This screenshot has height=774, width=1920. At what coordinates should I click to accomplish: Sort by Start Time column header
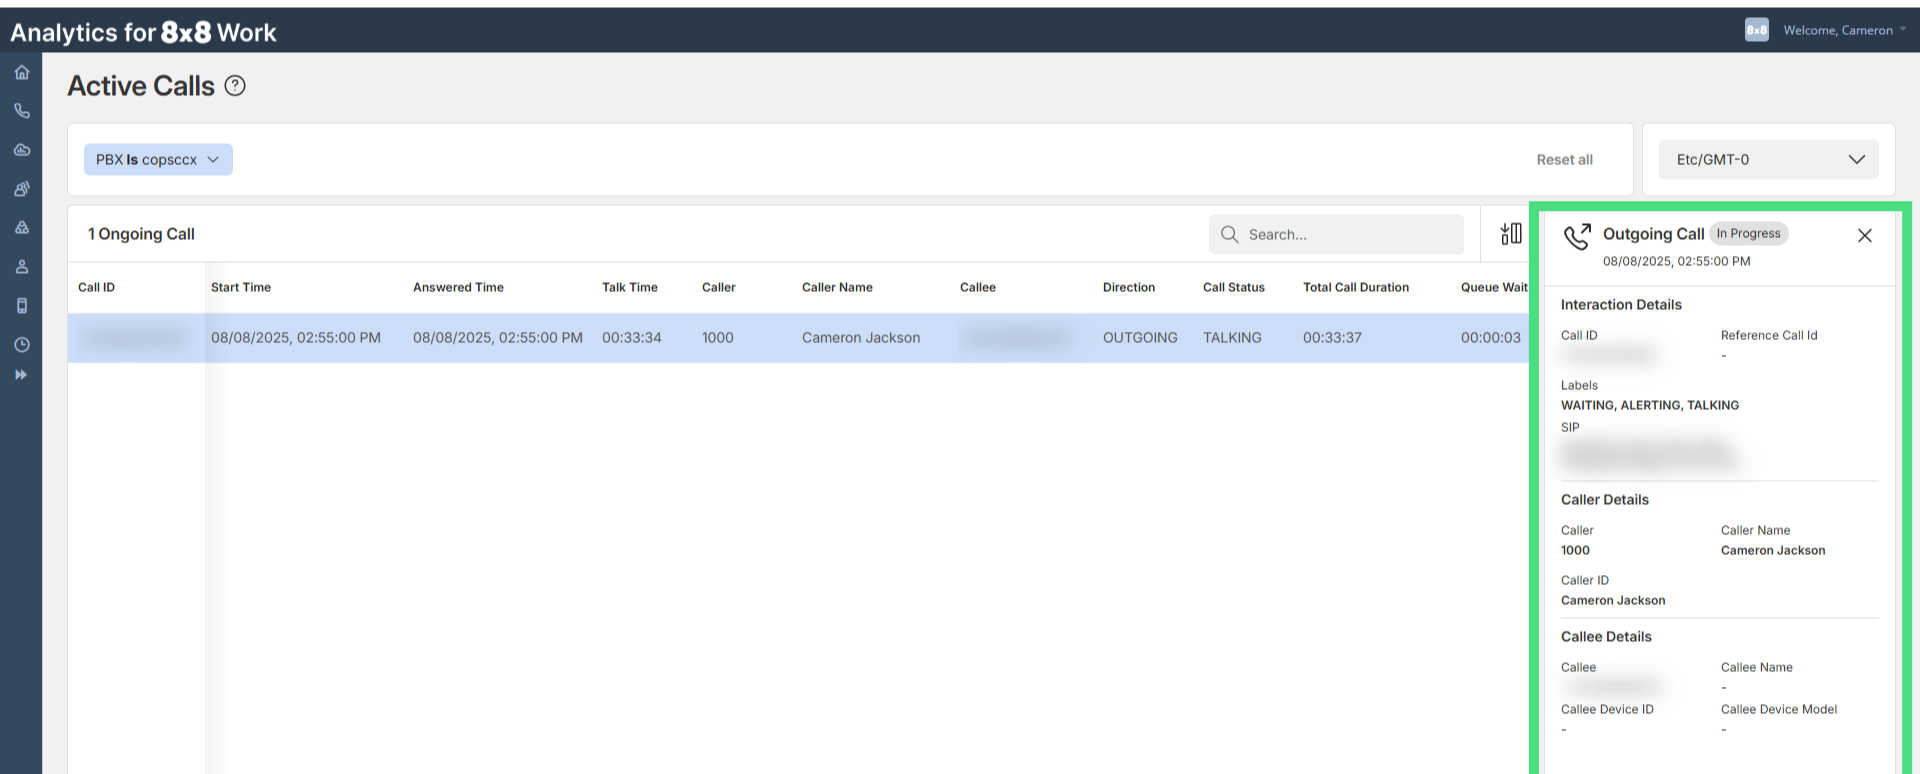point(241,287)
